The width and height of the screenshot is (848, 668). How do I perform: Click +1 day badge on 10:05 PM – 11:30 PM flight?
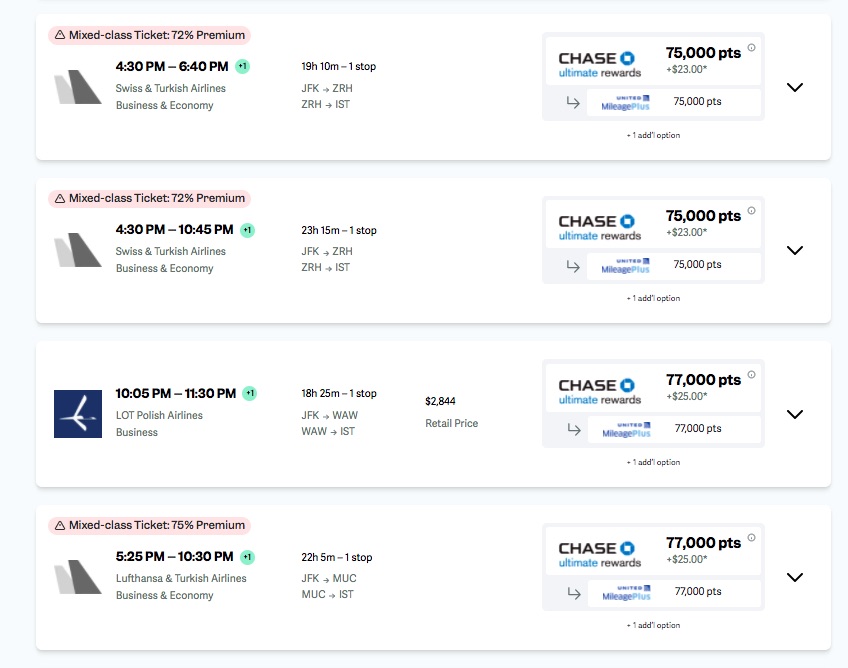pyautogui.click(x=249, y=394)
